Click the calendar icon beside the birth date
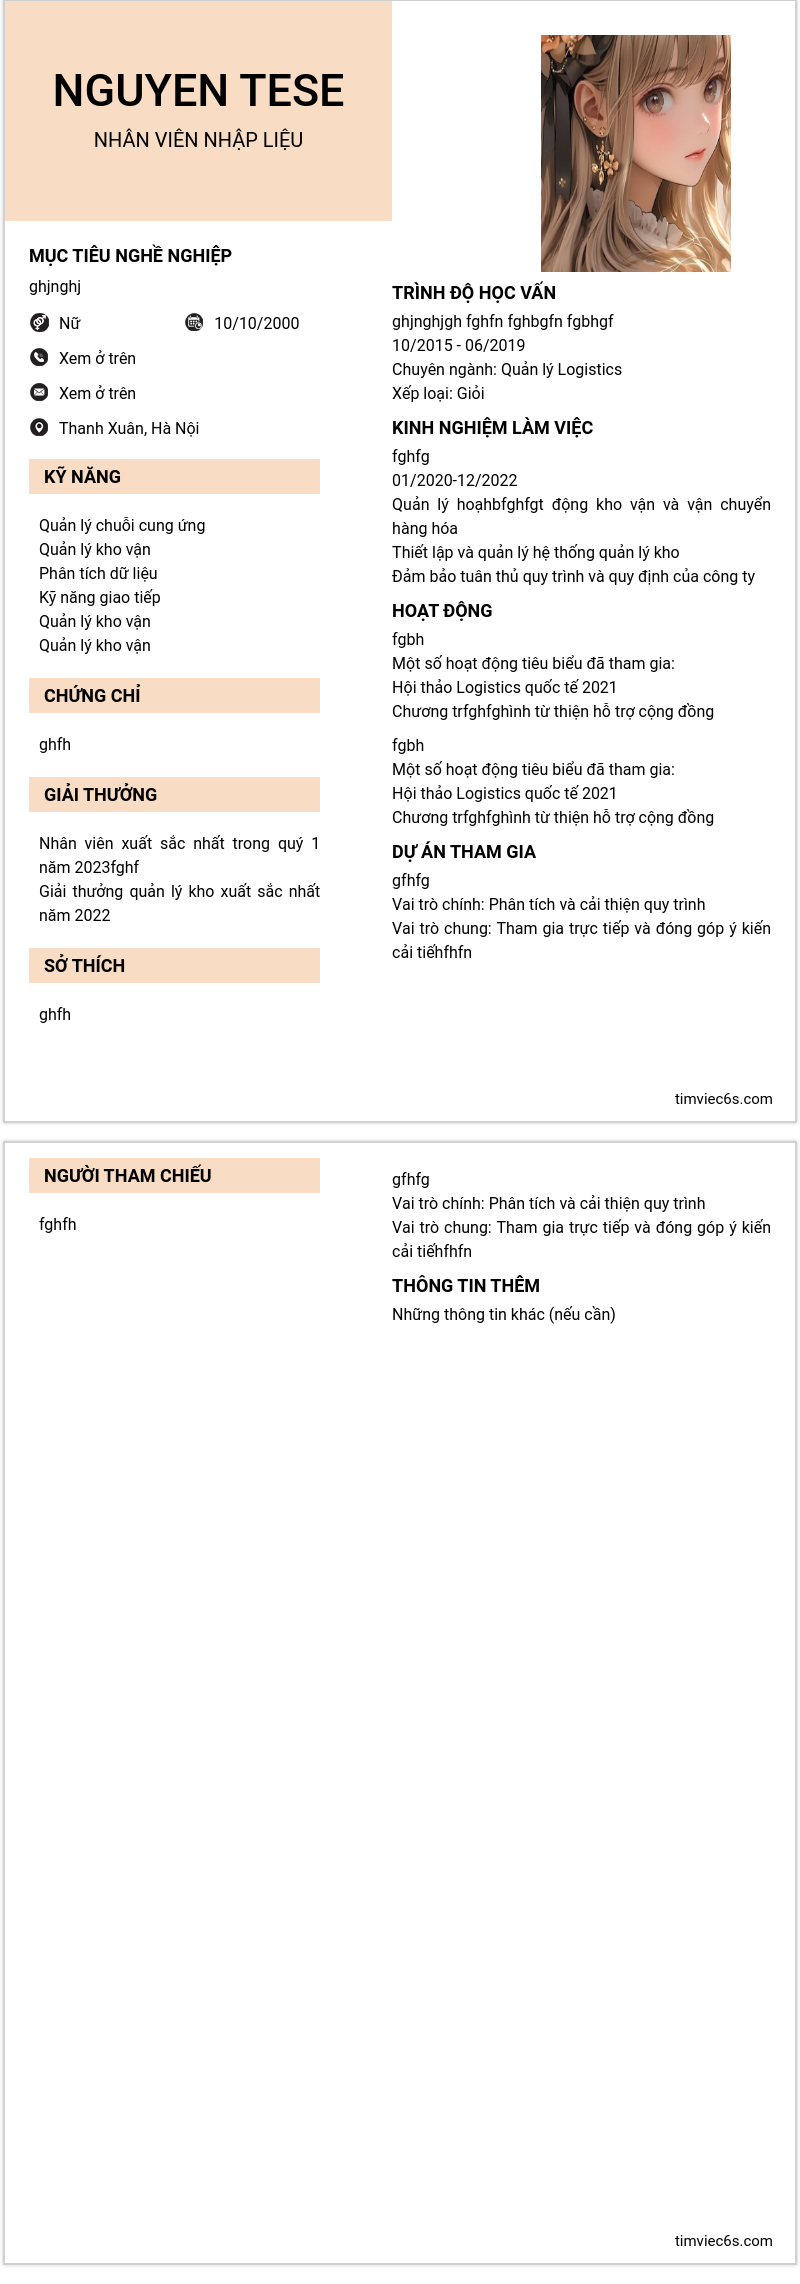The width and height of the screenshot is (800, 2284). [x=194, y=322]
